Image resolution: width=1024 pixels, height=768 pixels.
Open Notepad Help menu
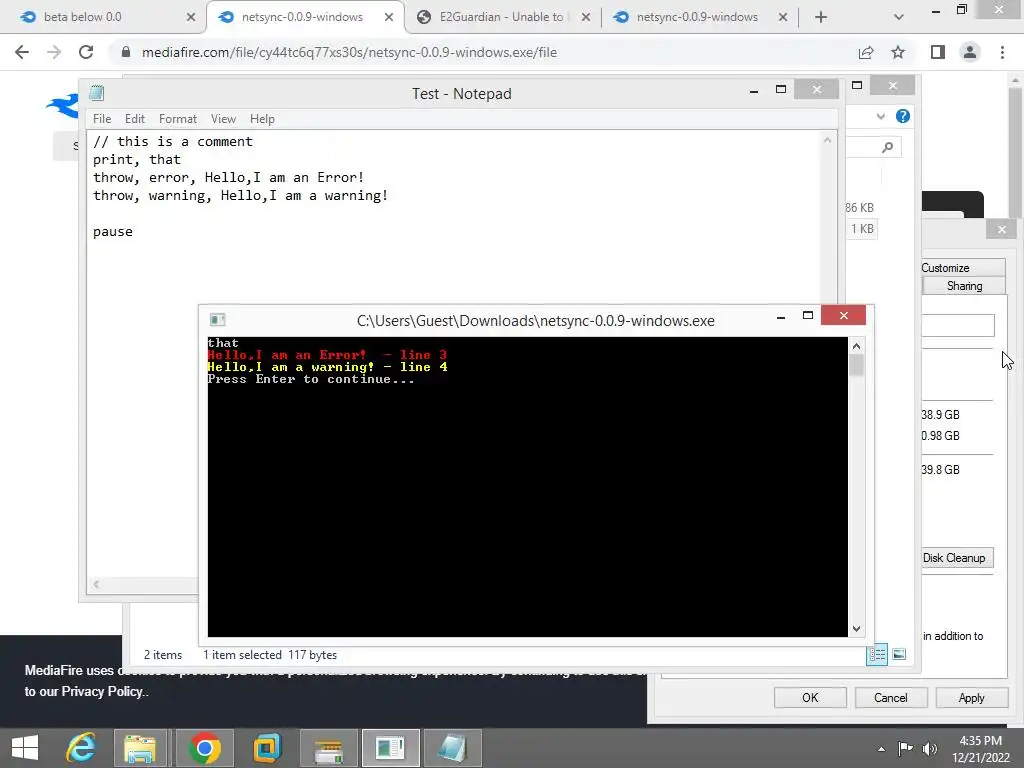262,119
